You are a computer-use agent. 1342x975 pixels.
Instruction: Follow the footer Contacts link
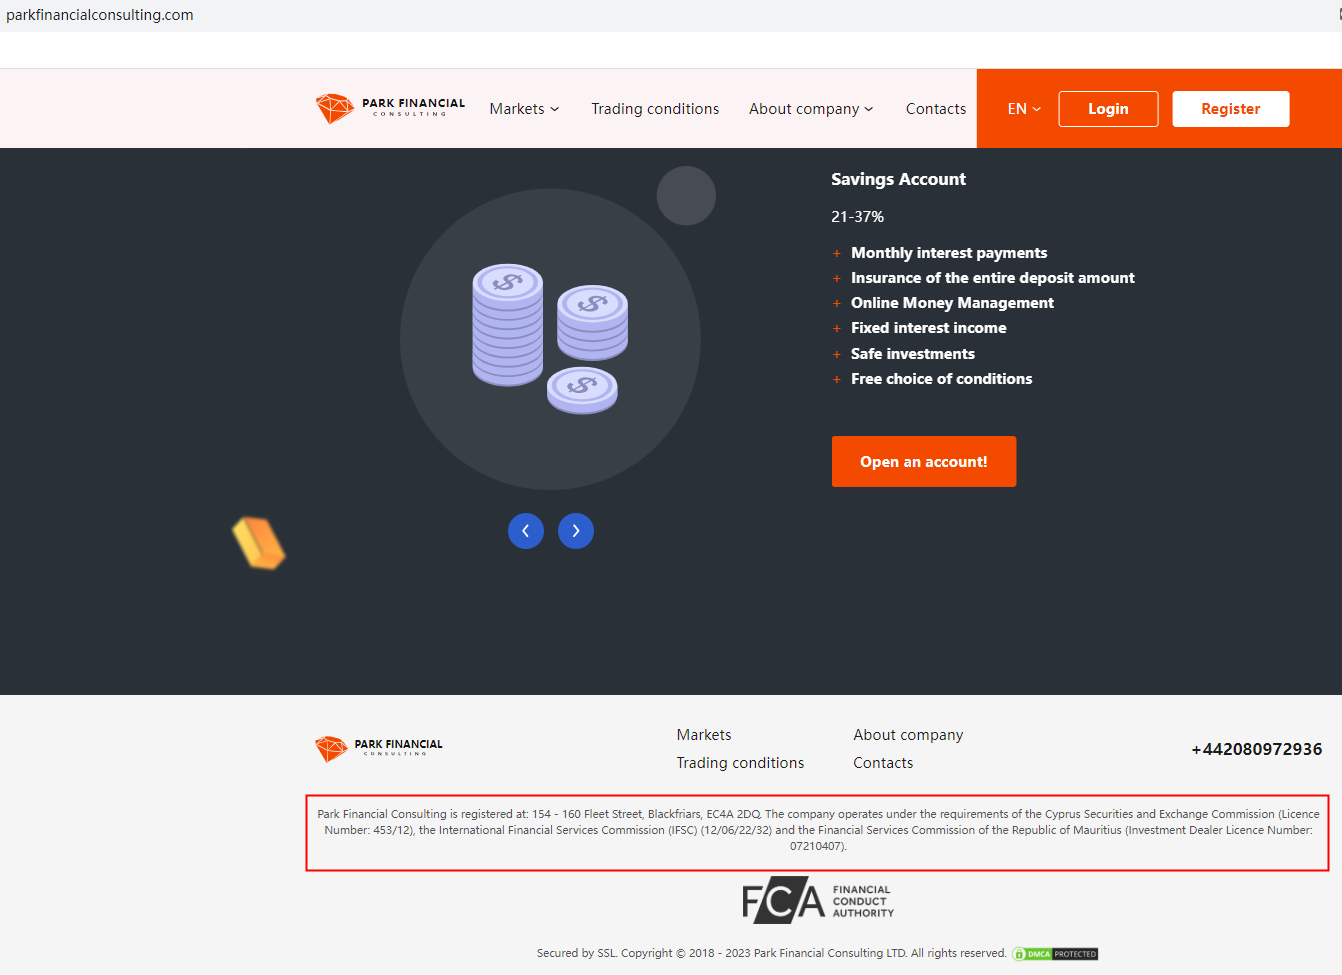[883, 763]
